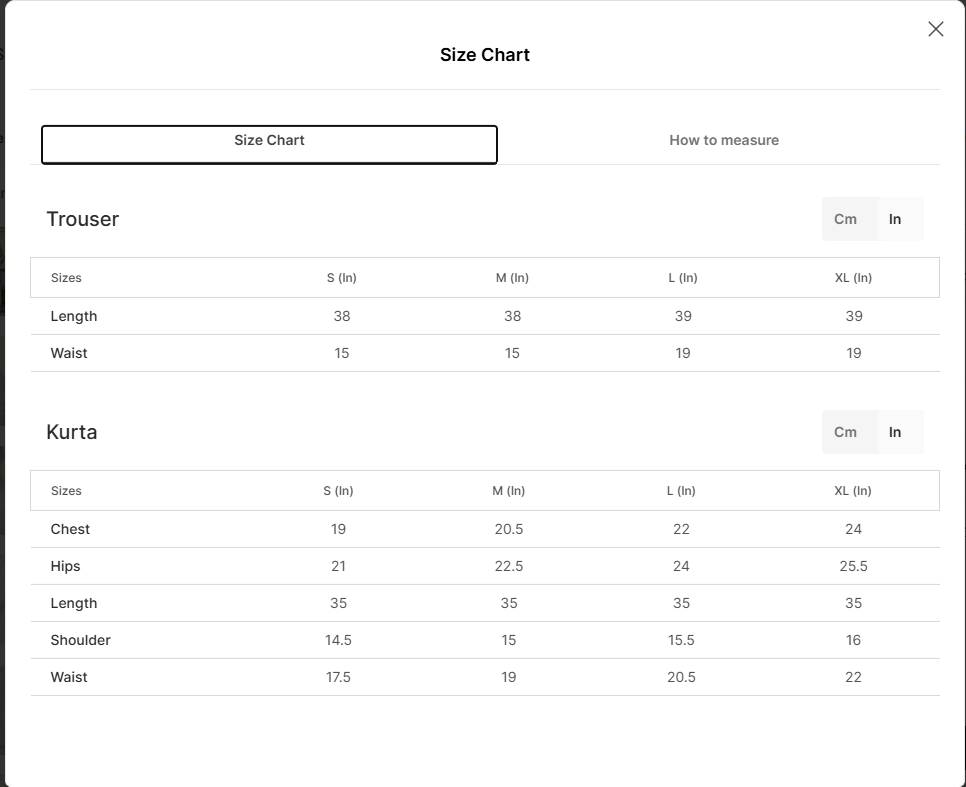Switch to the How to measure tab
Viewport: 966px width, 787px height.
[724, 141]
